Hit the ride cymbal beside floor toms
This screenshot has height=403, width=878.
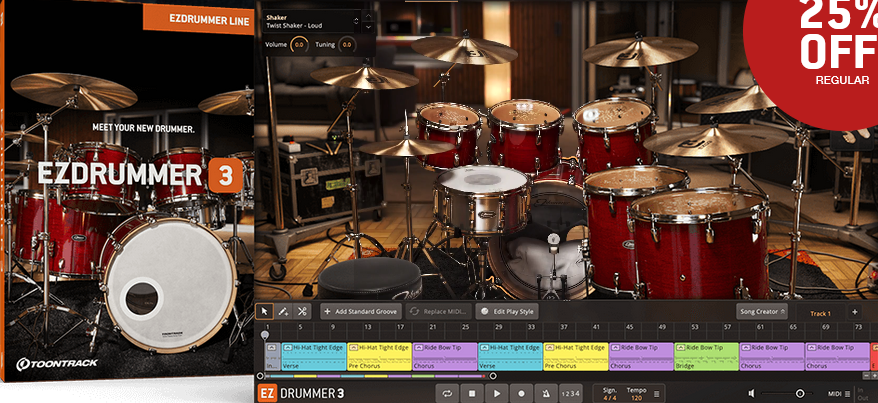click(x=715, y=140)
